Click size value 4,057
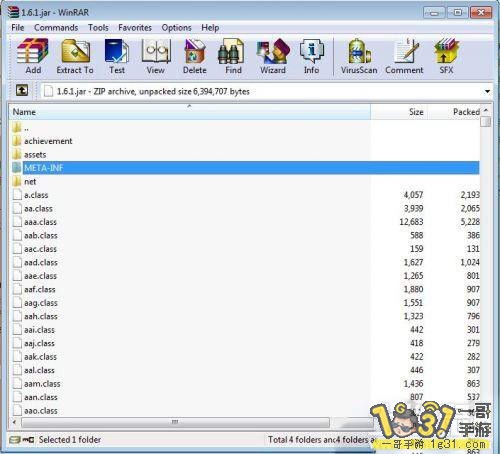Image resolution: width=500 pixels, height=454 pixels. [413, 195]
